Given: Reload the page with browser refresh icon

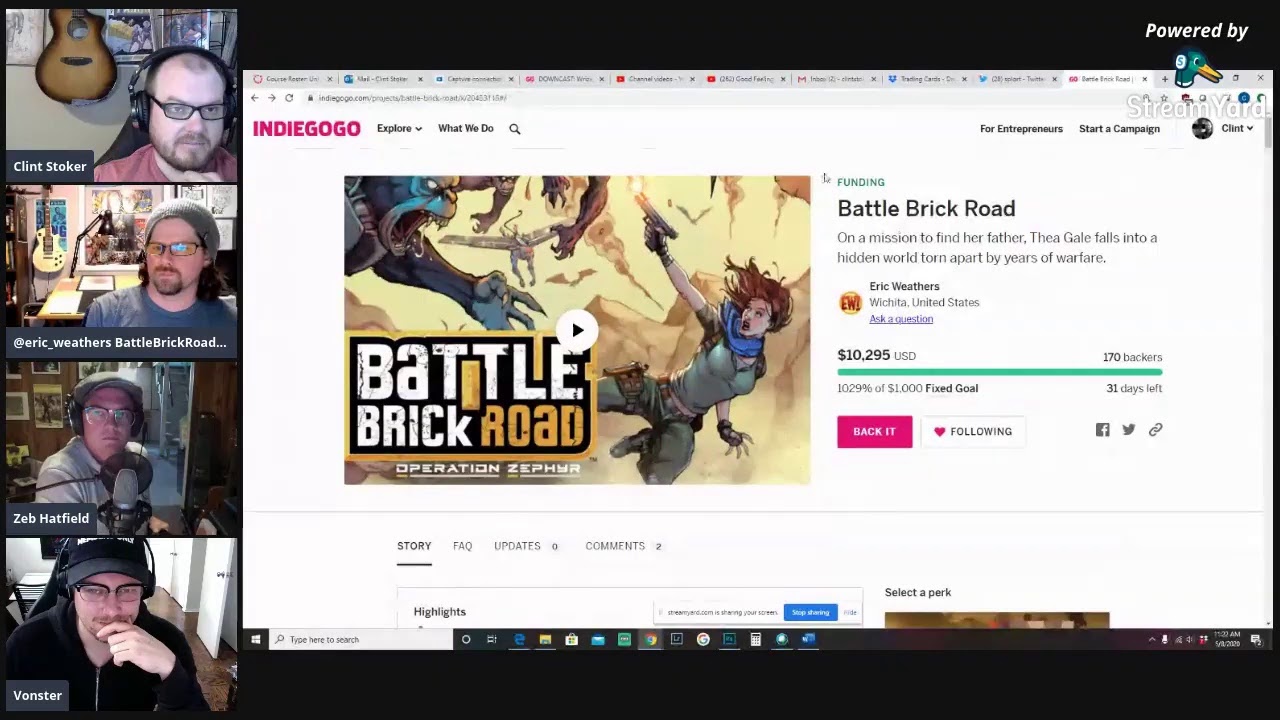Looking at the screenshot, I should point(289,98).
